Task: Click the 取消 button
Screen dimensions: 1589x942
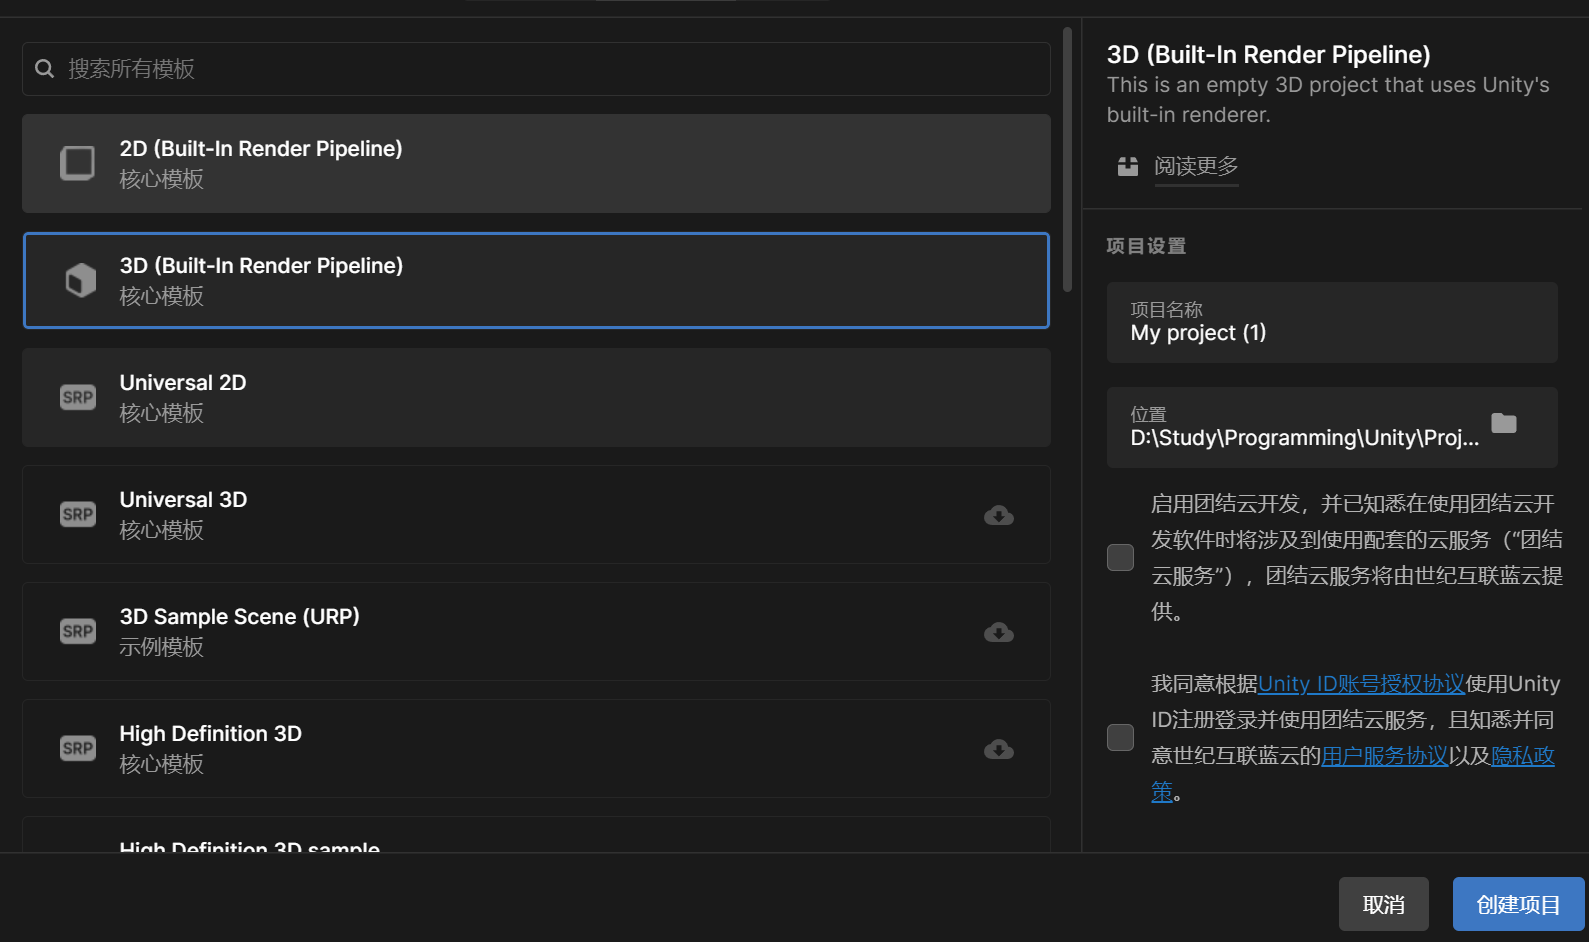Action: [1384, 904]
